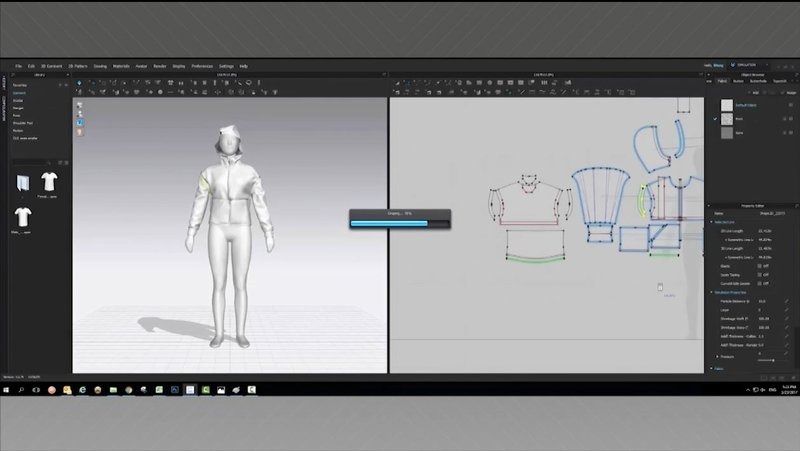Image resolution: width=800 pixels, height=451 pixels.
Task: Select Avatar in the Library list
Action: 18,100
